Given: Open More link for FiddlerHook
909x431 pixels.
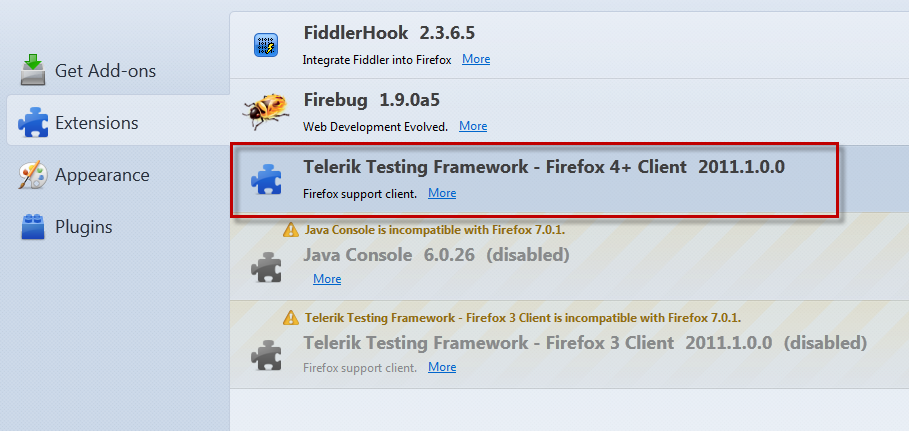Looking at the screenshot, I should point(476,59).
